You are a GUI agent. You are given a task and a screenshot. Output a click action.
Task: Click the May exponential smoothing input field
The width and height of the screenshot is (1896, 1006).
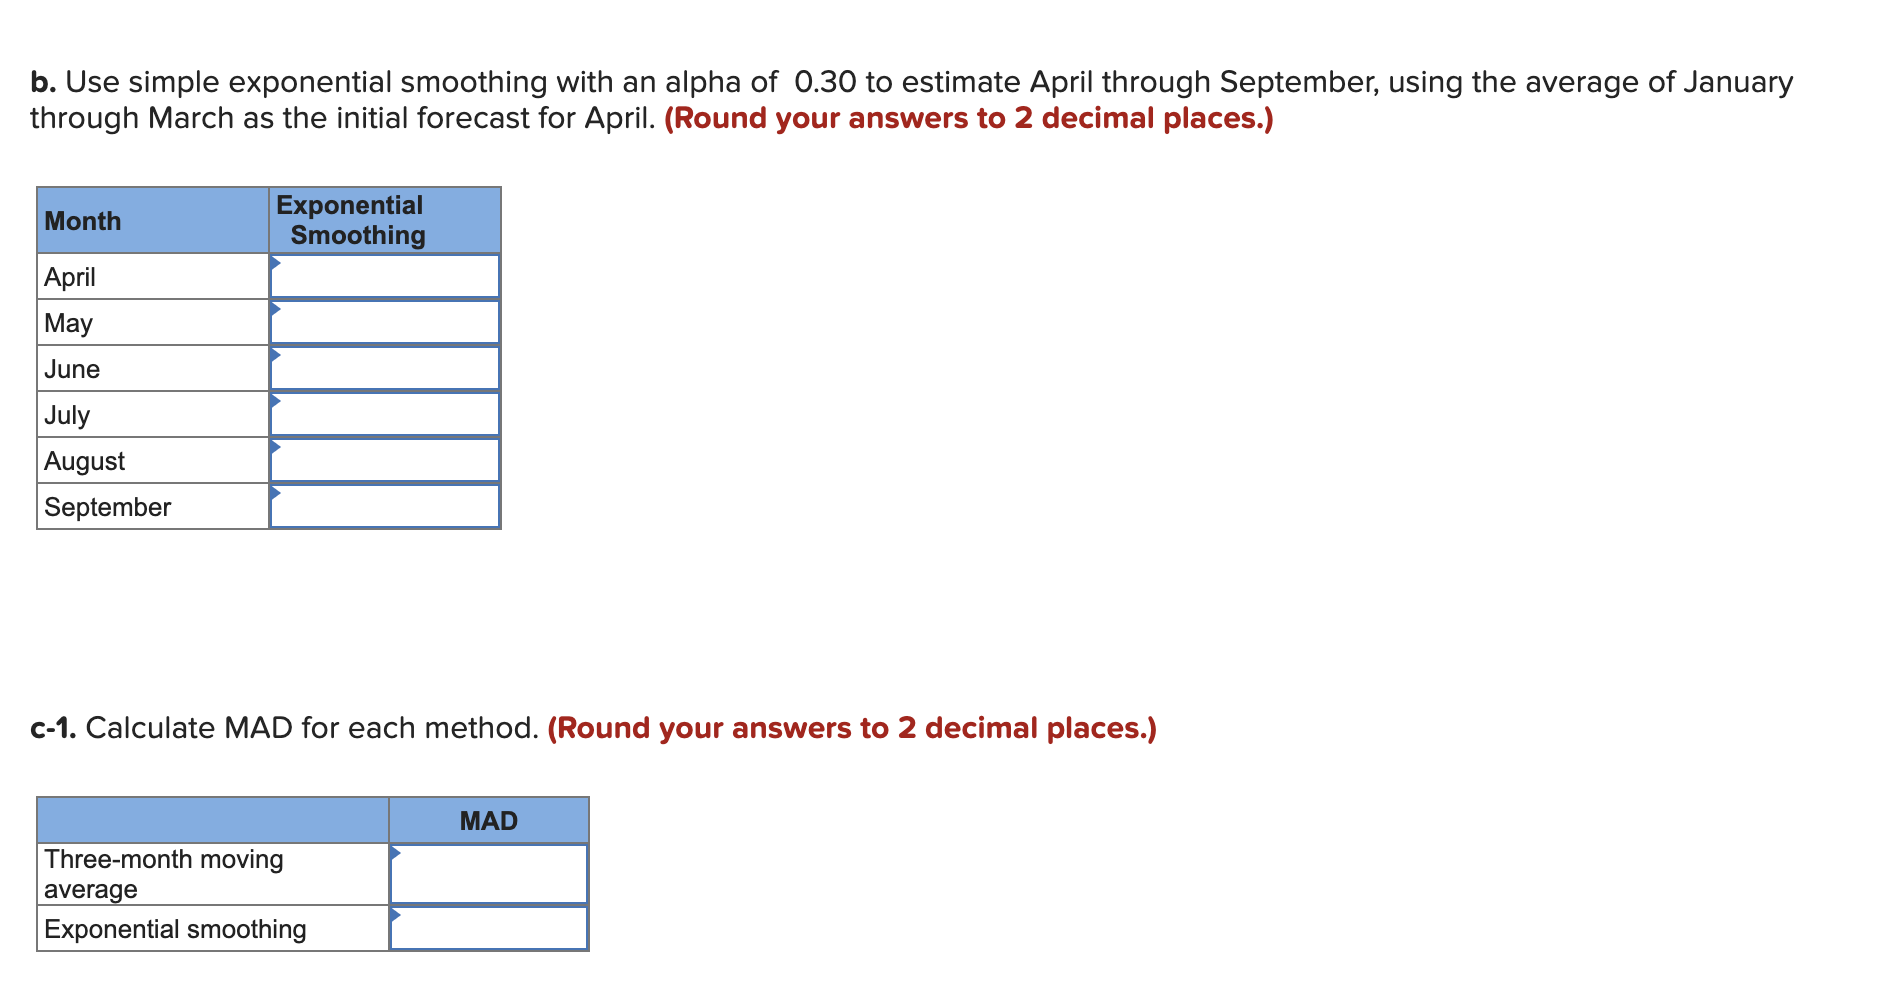pos(385,320)
